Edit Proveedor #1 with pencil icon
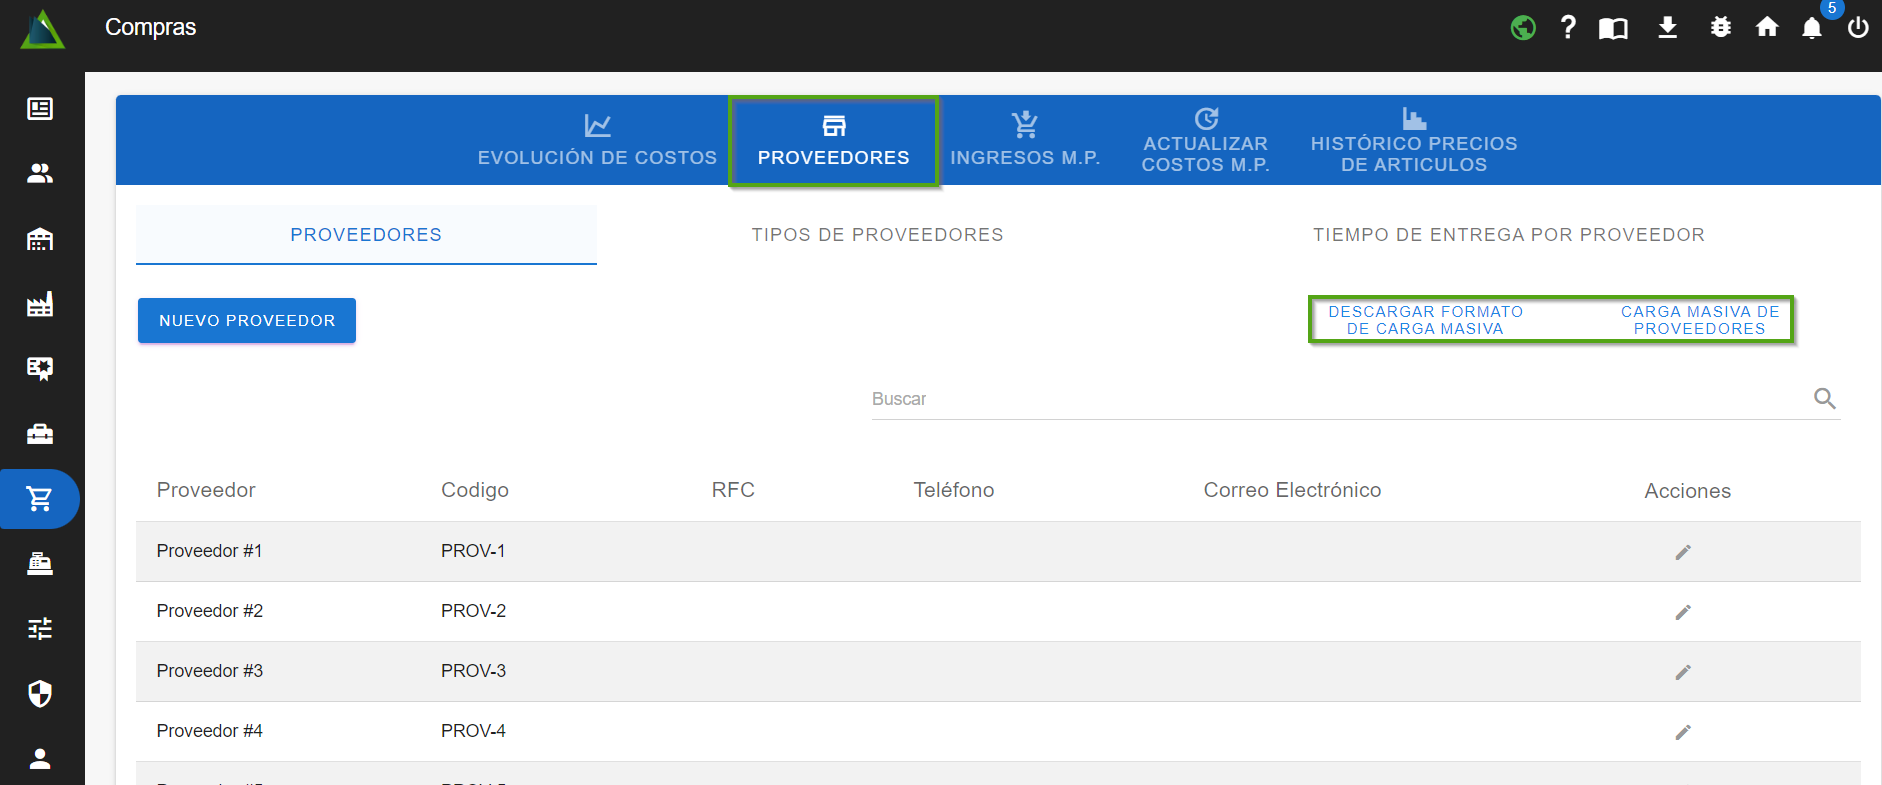1882x785 pixels. [x=1683, y=552]
